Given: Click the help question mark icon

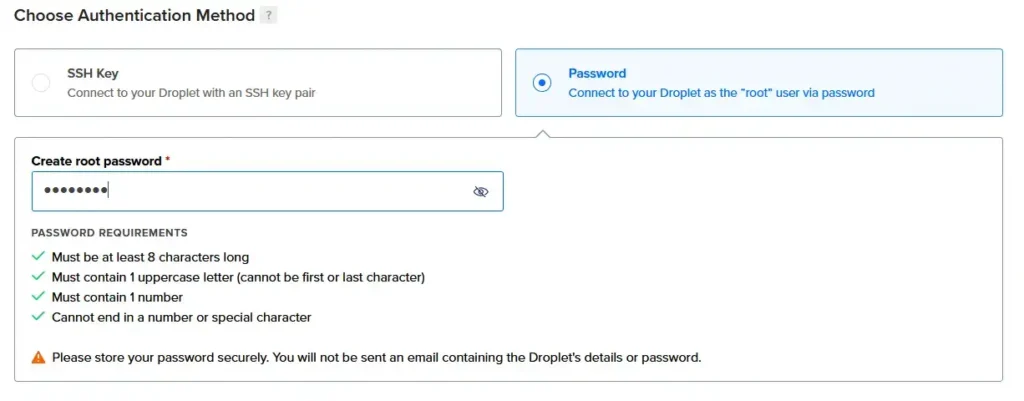Looking at the screenshot, I should coord(268,17).
